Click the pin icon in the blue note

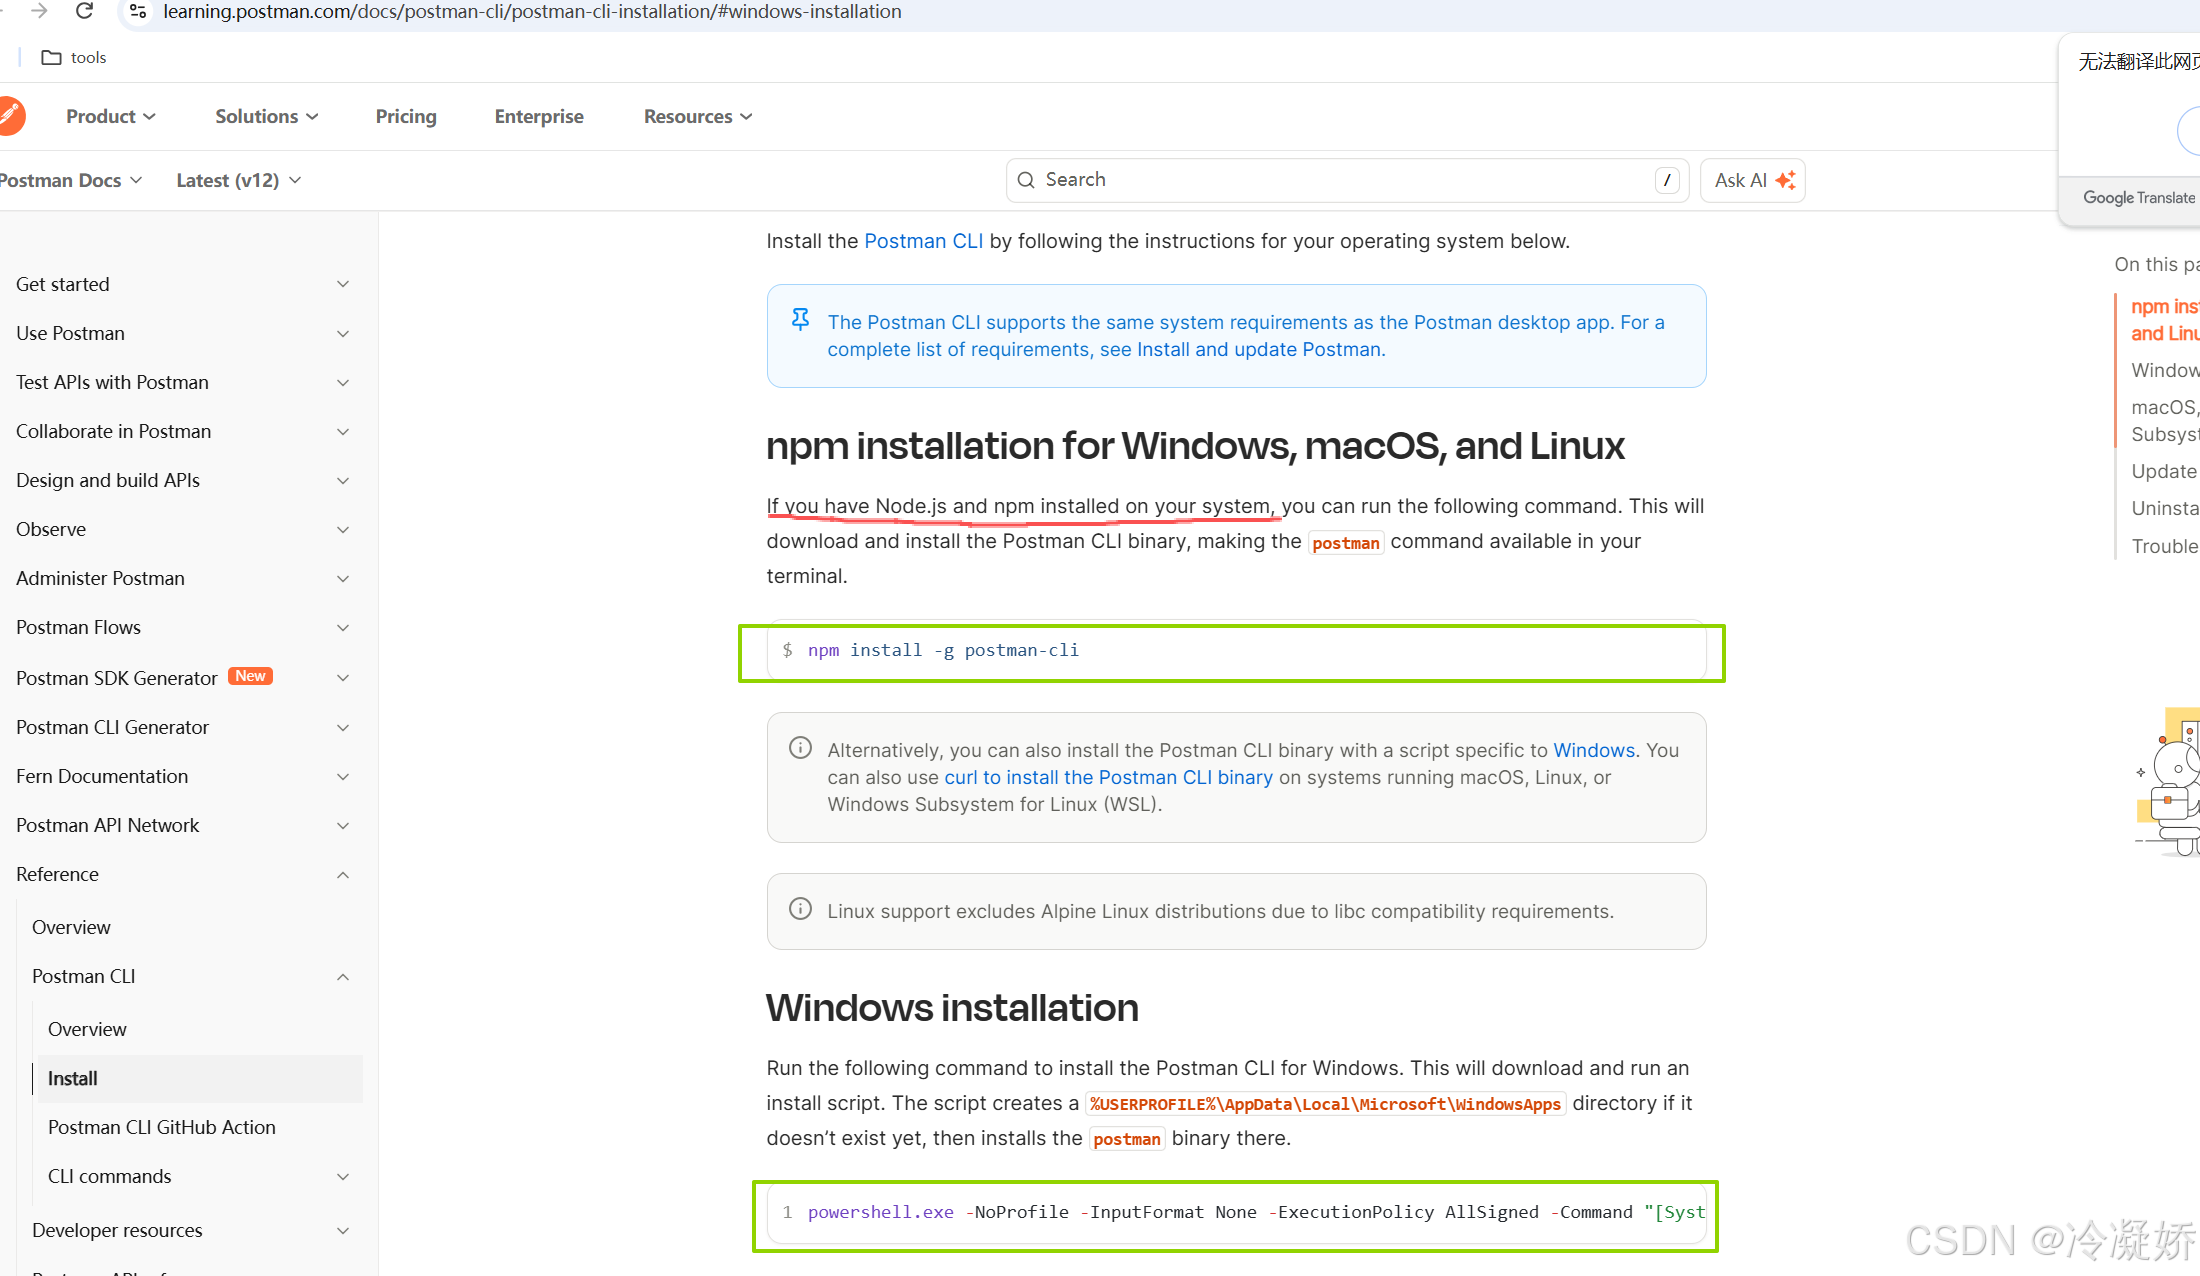tap(800, 319)
